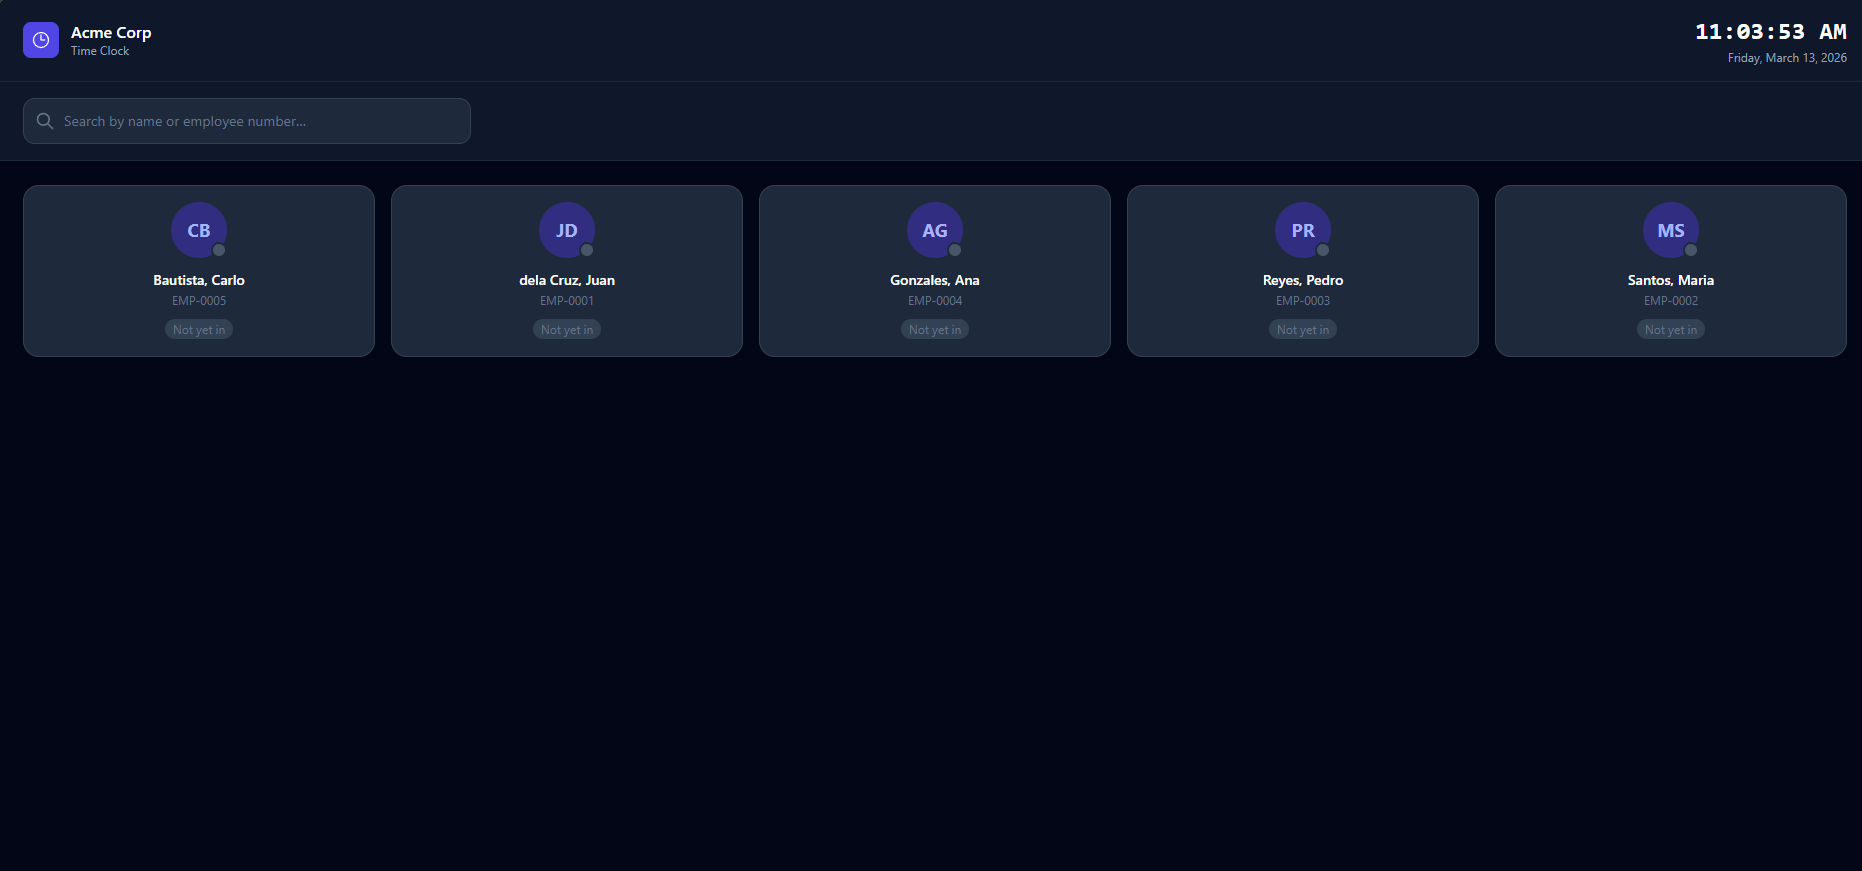
Task: Click the "Not yet in" badge for Gonzales, Ana
Action: point(935,330)
